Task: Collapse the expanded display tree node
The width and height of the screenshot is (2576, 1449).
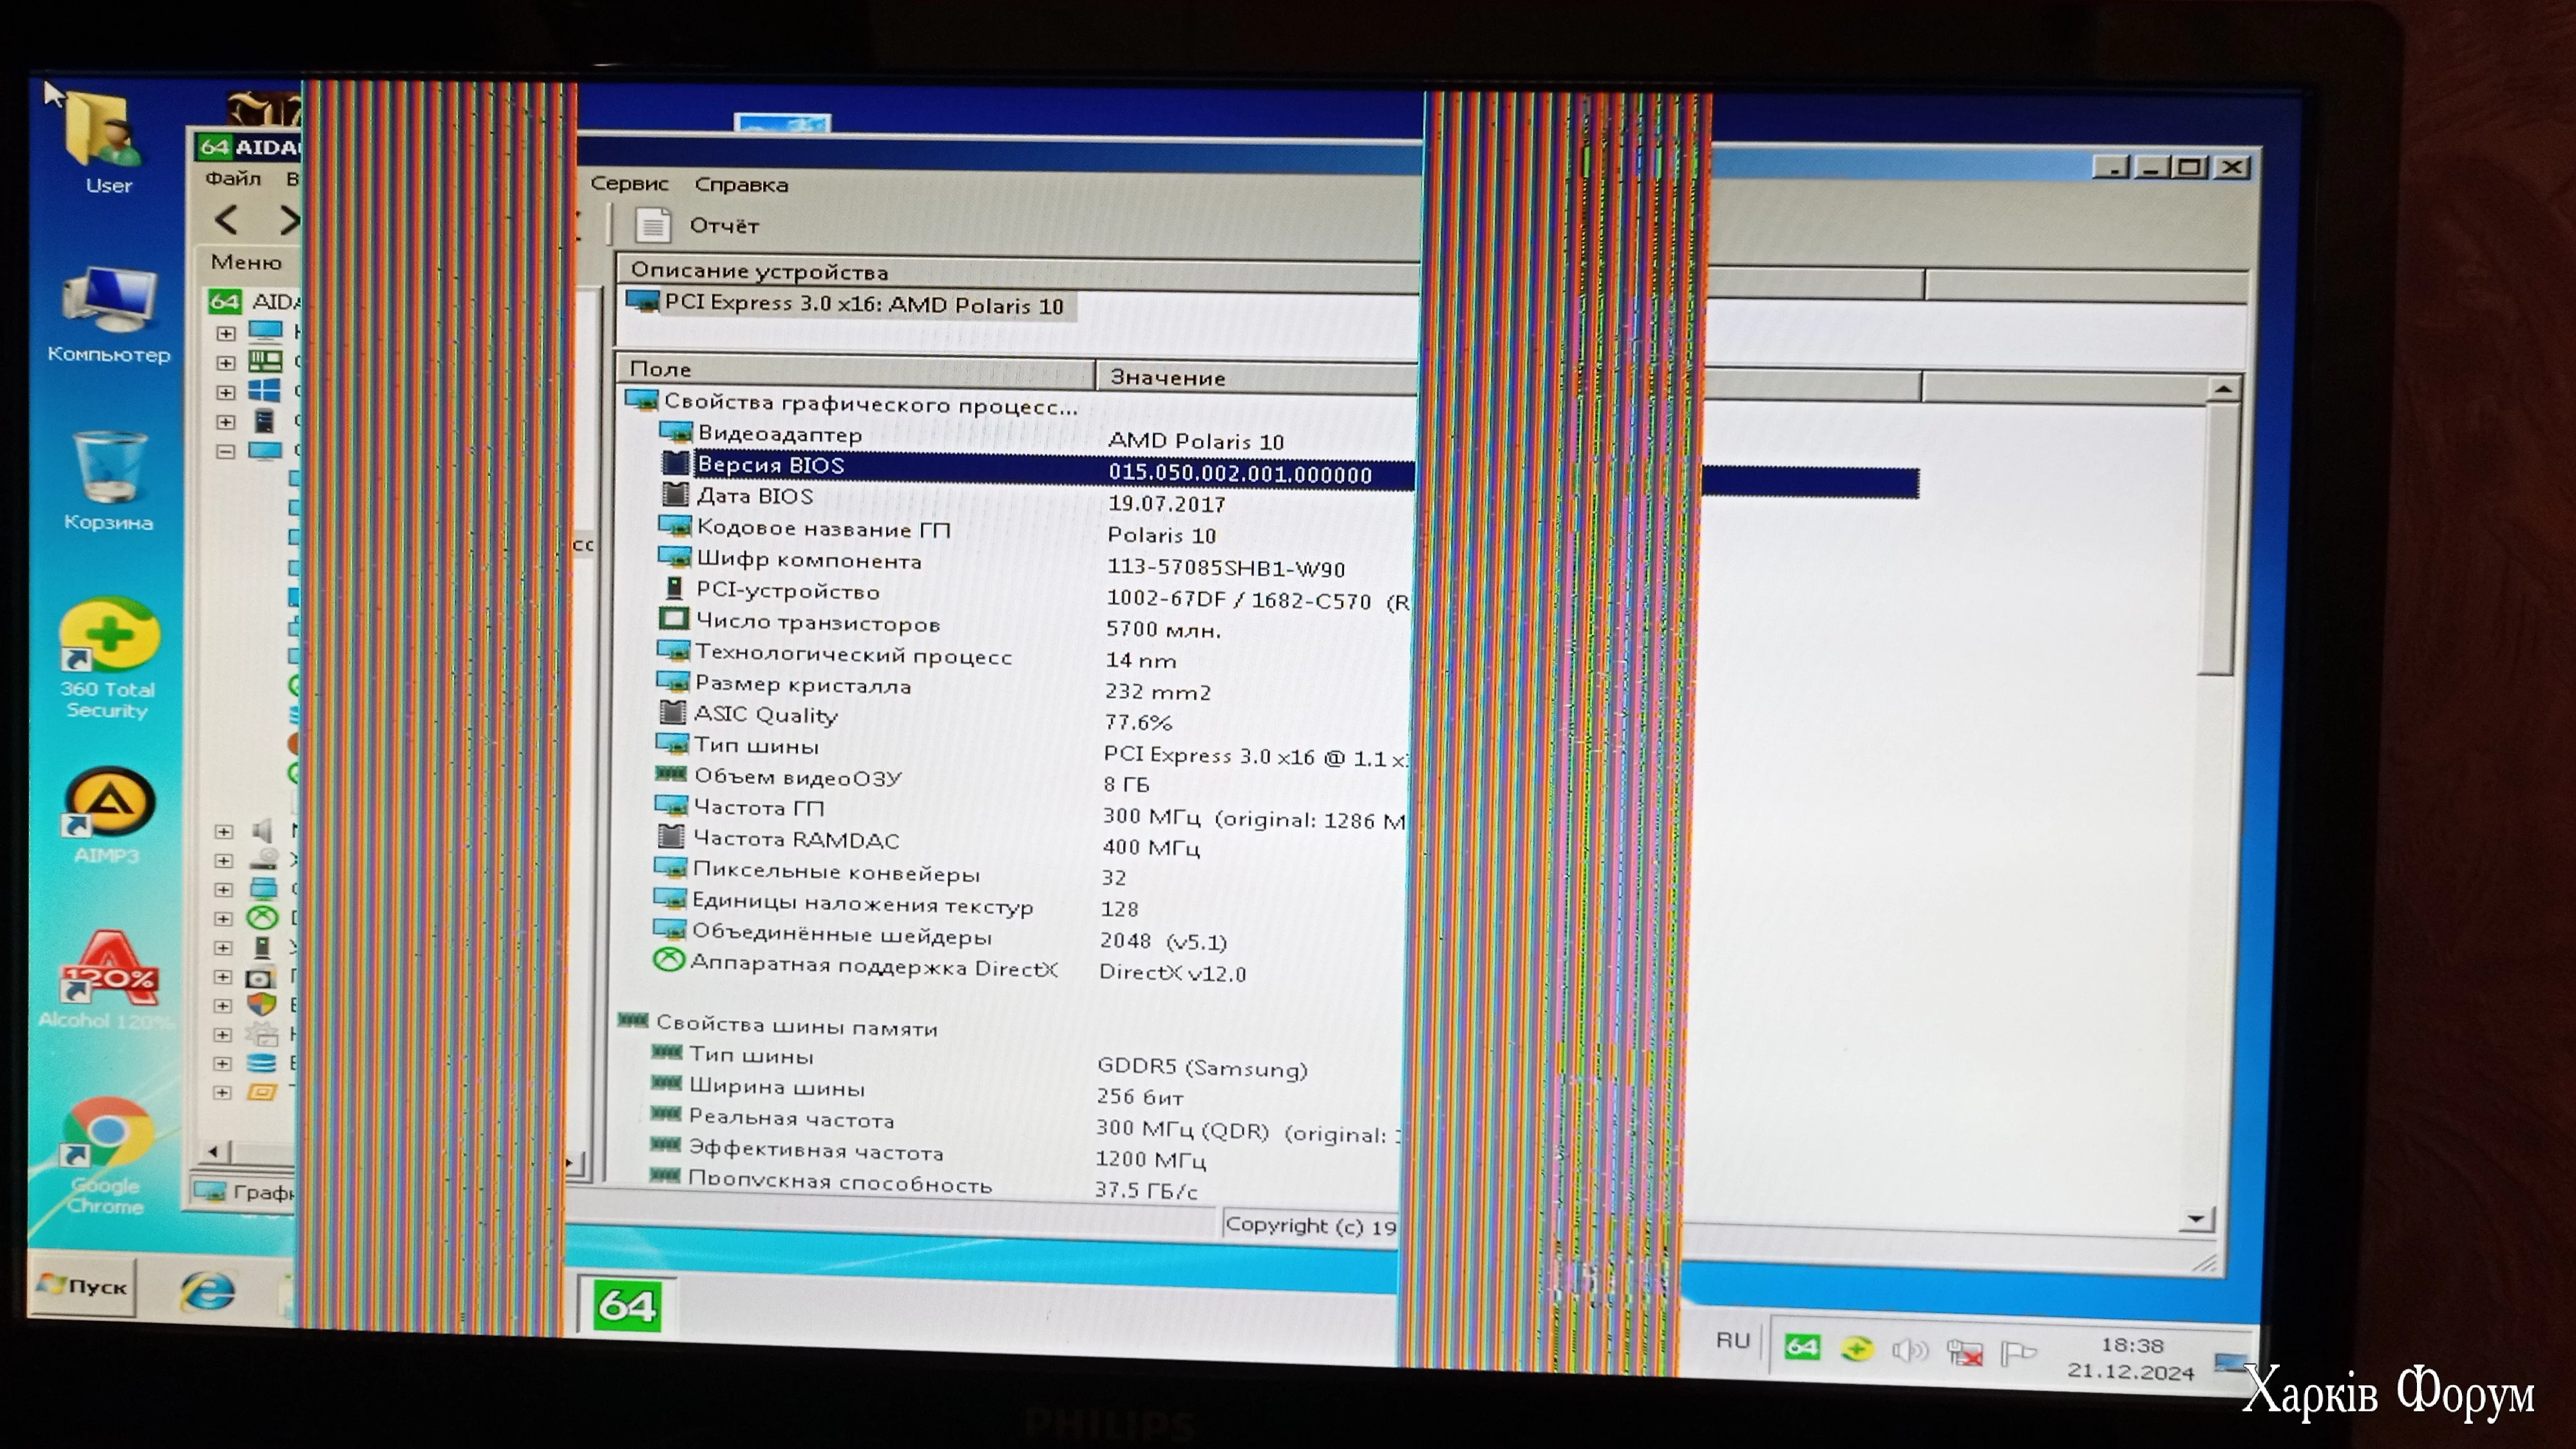Action: (226, 451)
